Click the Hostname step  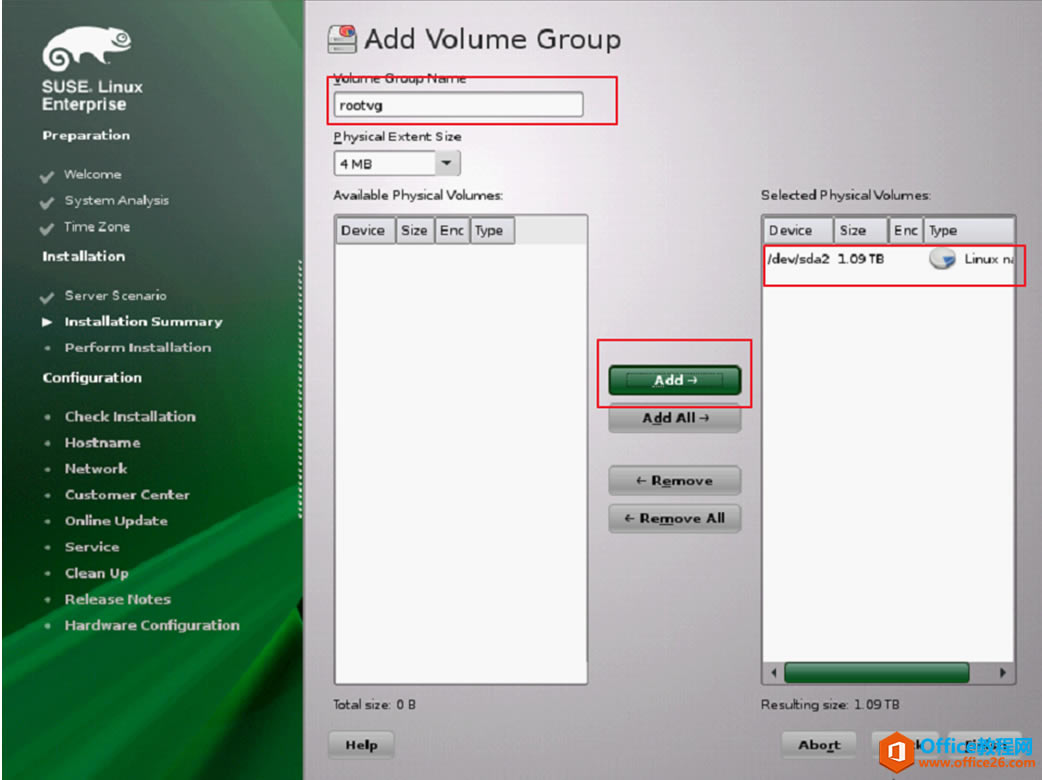coord(102,442)
